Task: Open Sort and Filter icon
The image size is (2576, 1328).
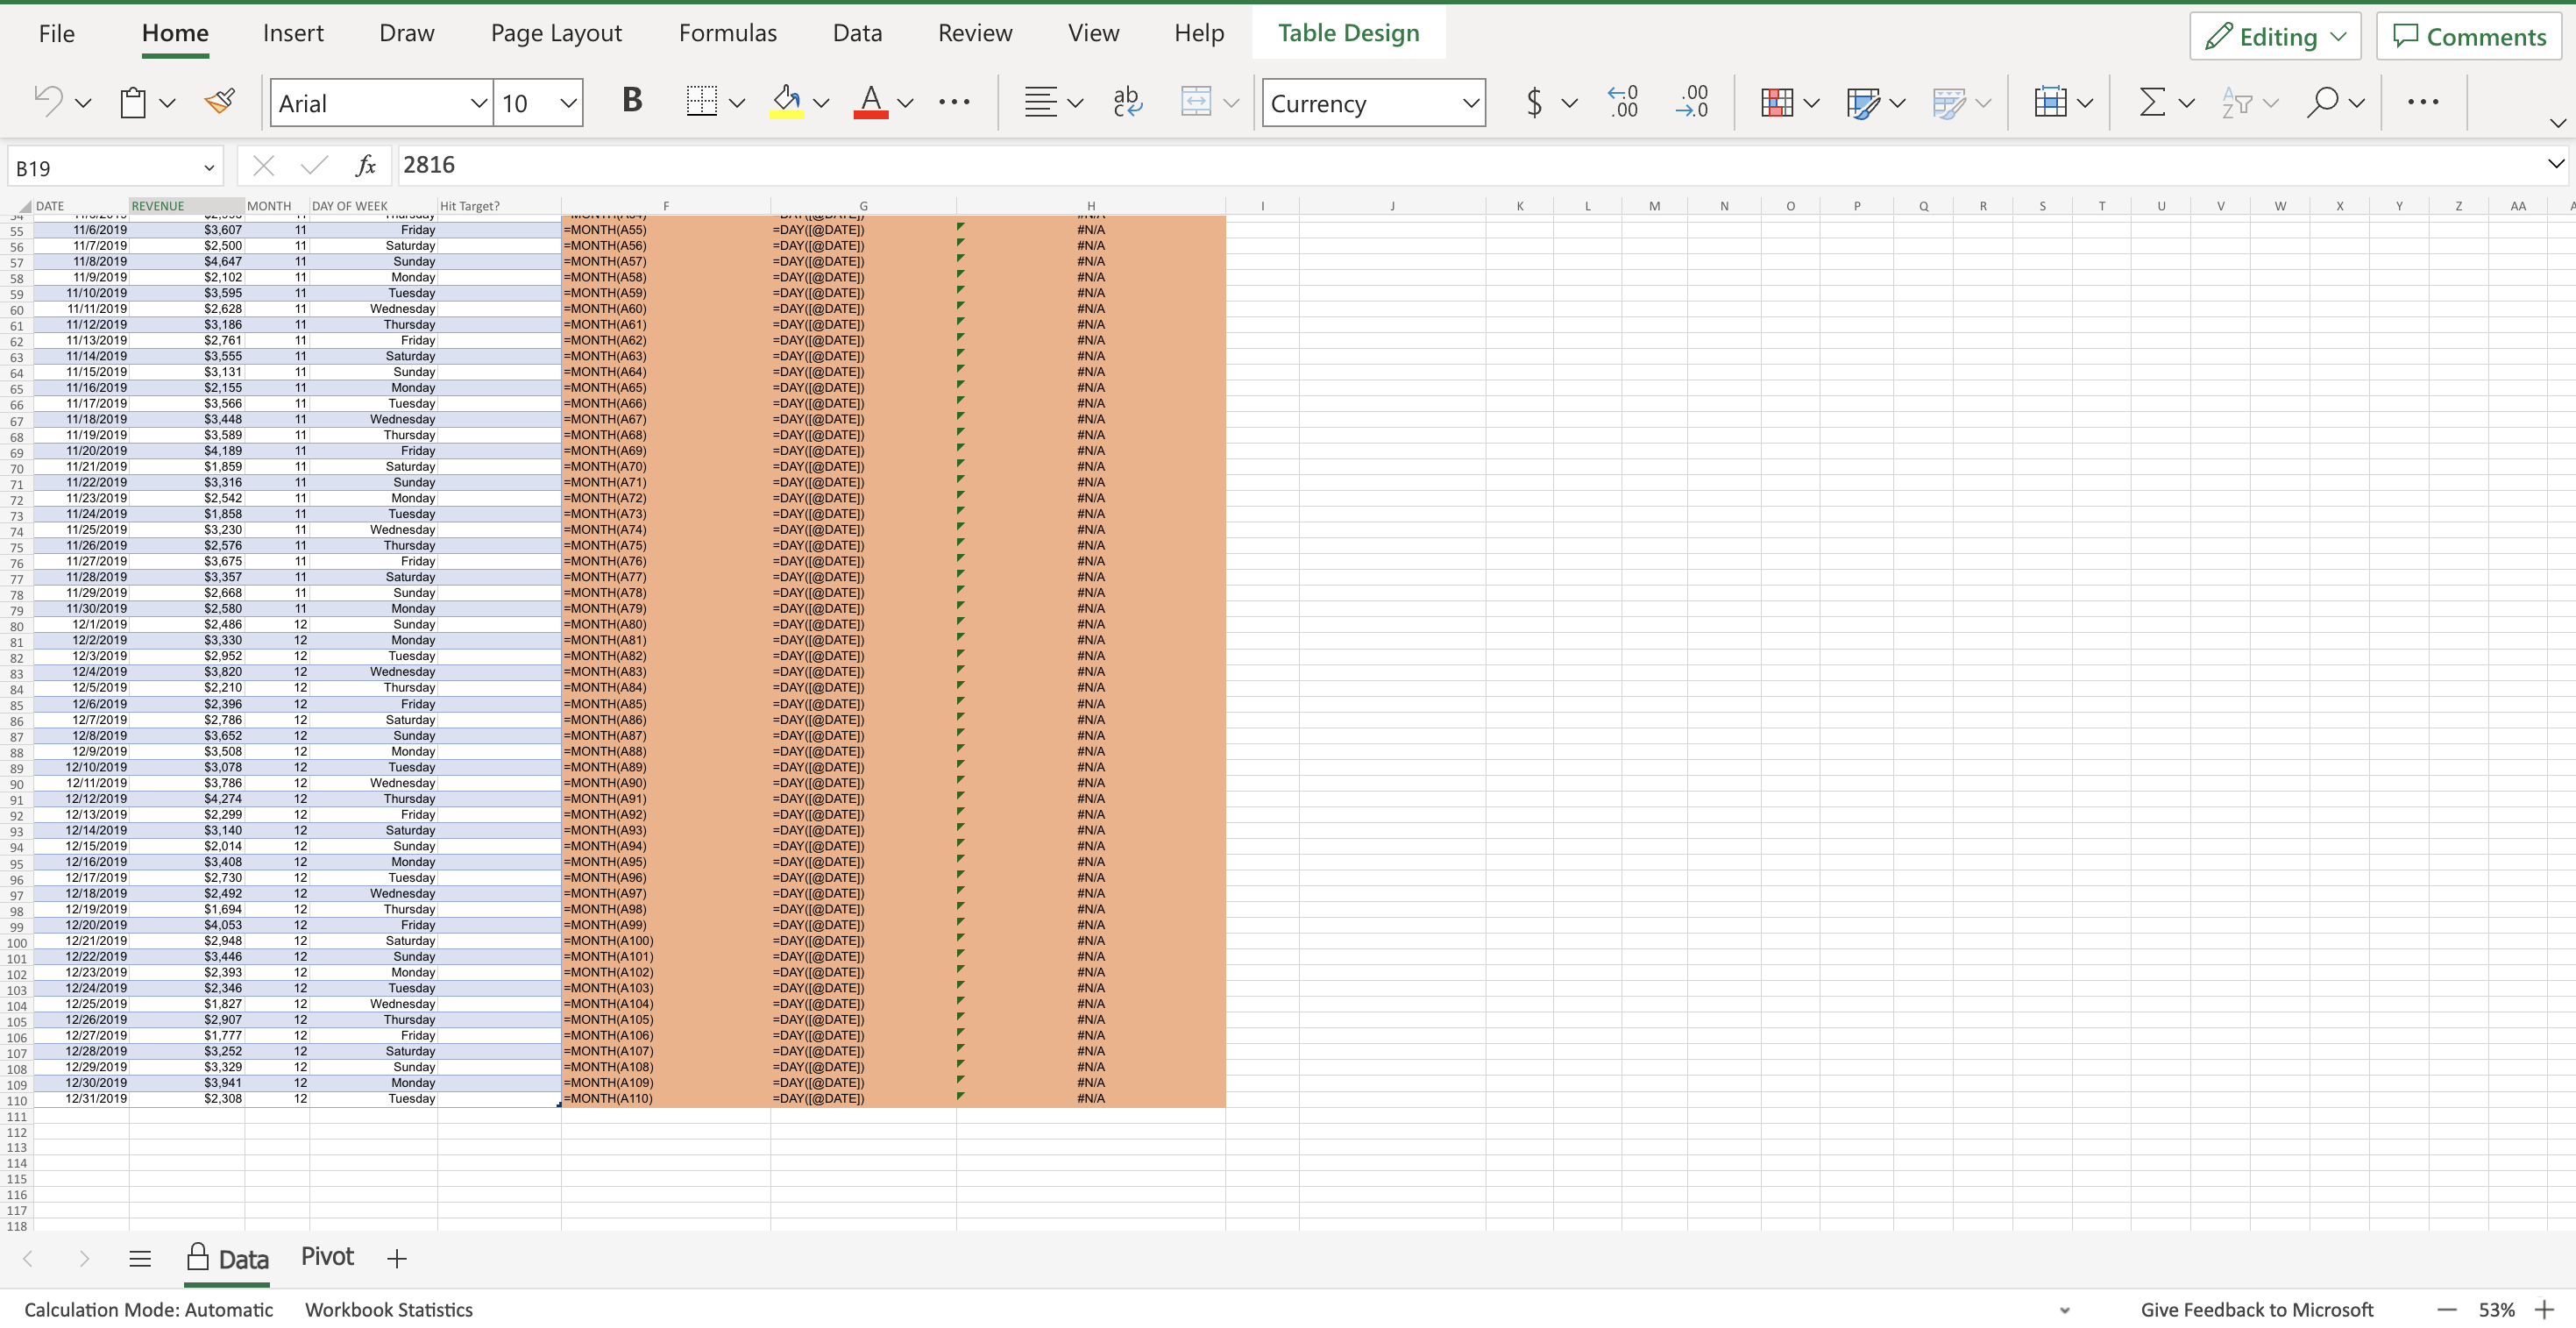Action: click(2237, 102)
